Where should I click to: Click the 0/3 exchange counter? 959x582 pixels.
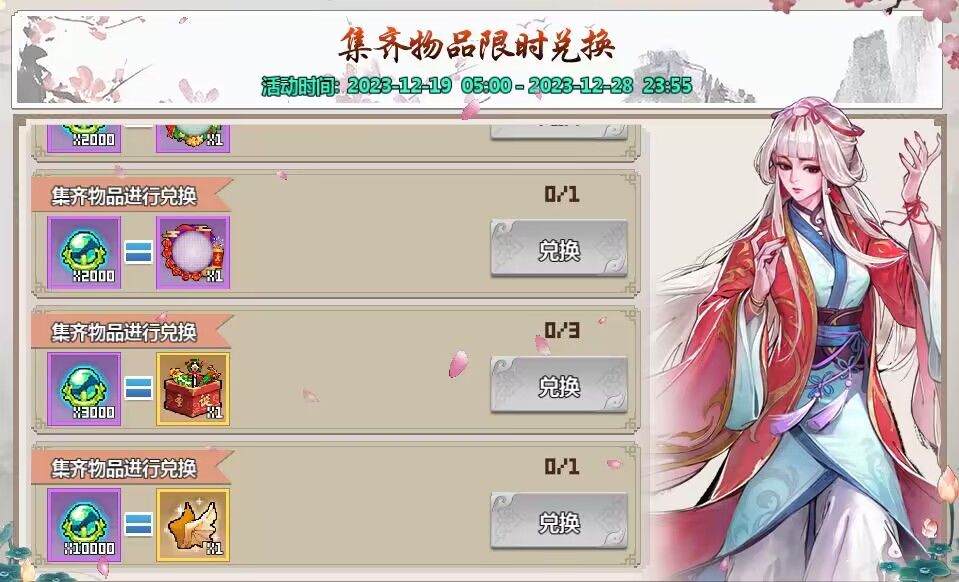[561, 331]
